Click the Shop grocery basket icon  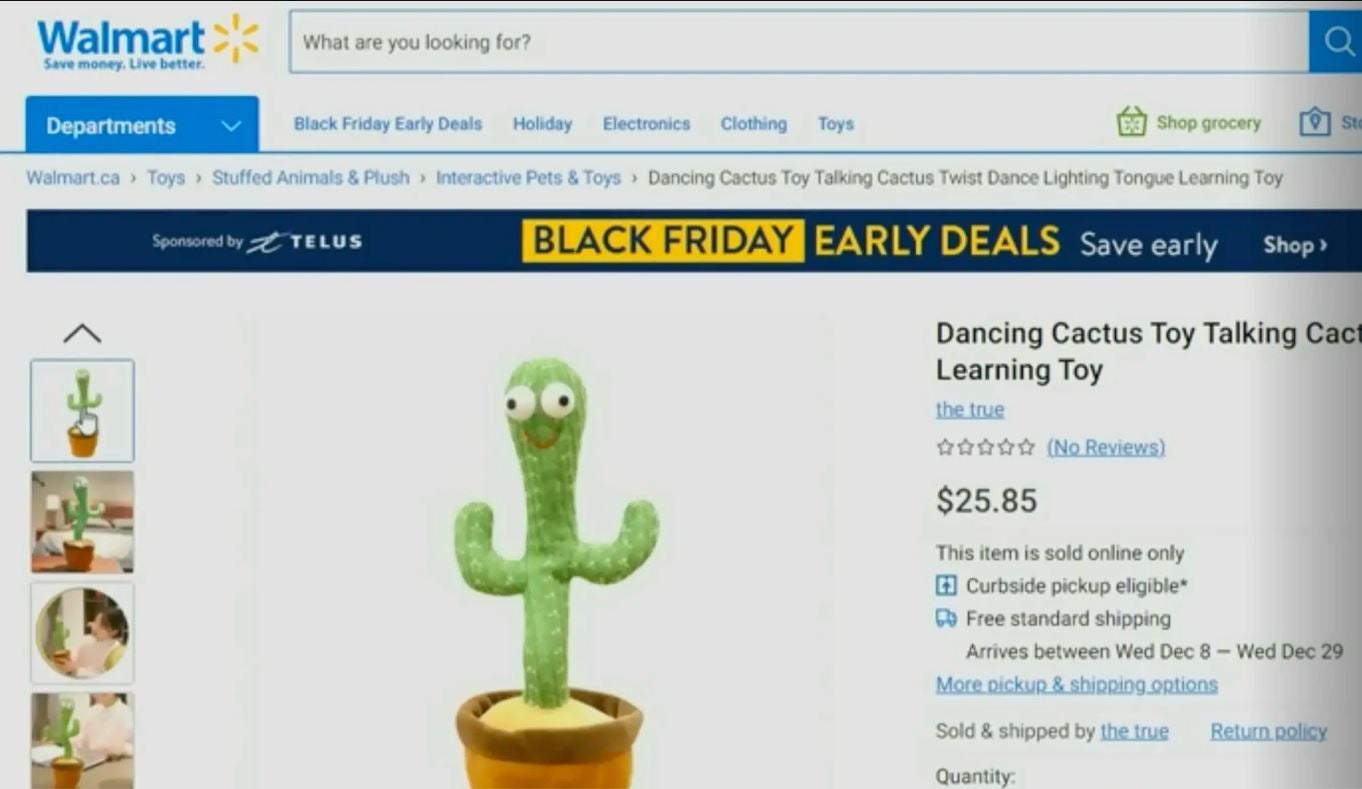coord(1131,122)
